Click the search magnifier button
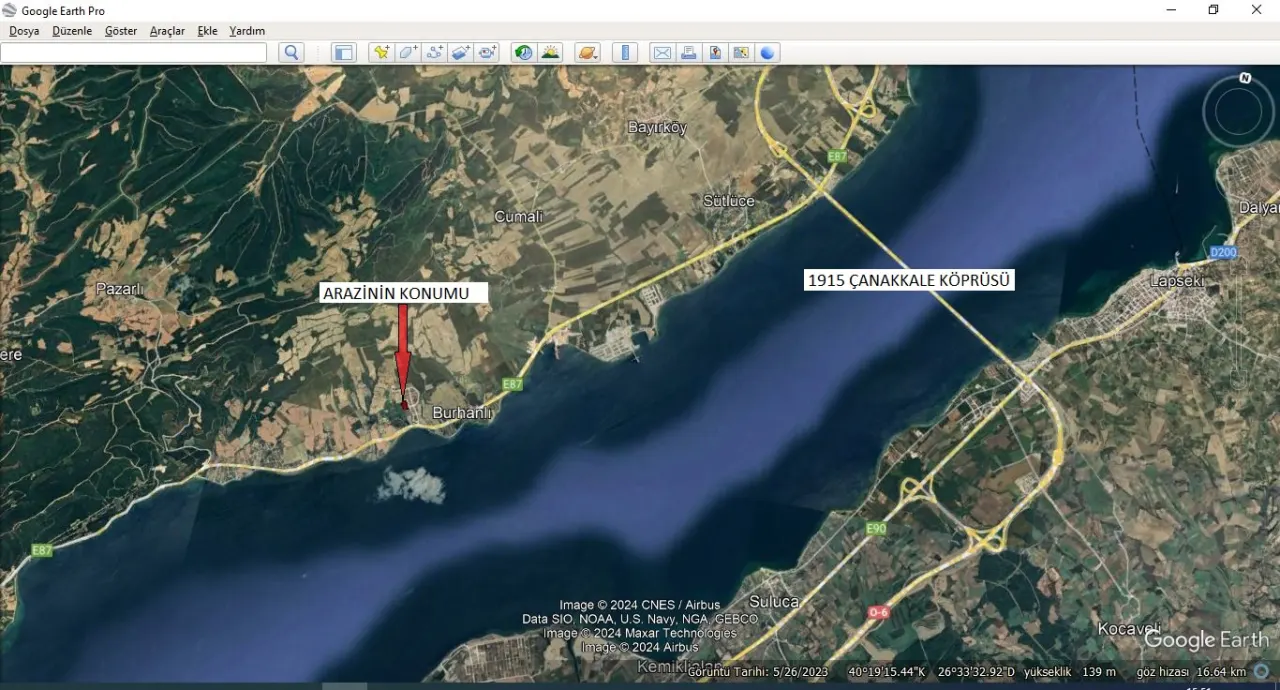Viewport: 1280px width, 690px height. coord(291,53)
